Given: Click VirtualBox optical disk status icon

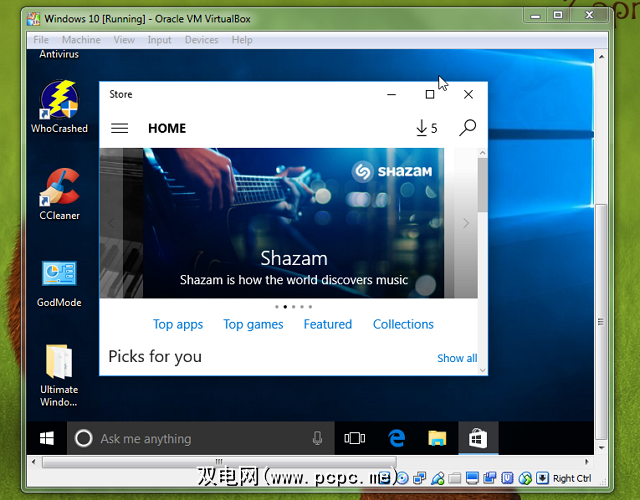Looking at the screenshot, I should 402,478.
